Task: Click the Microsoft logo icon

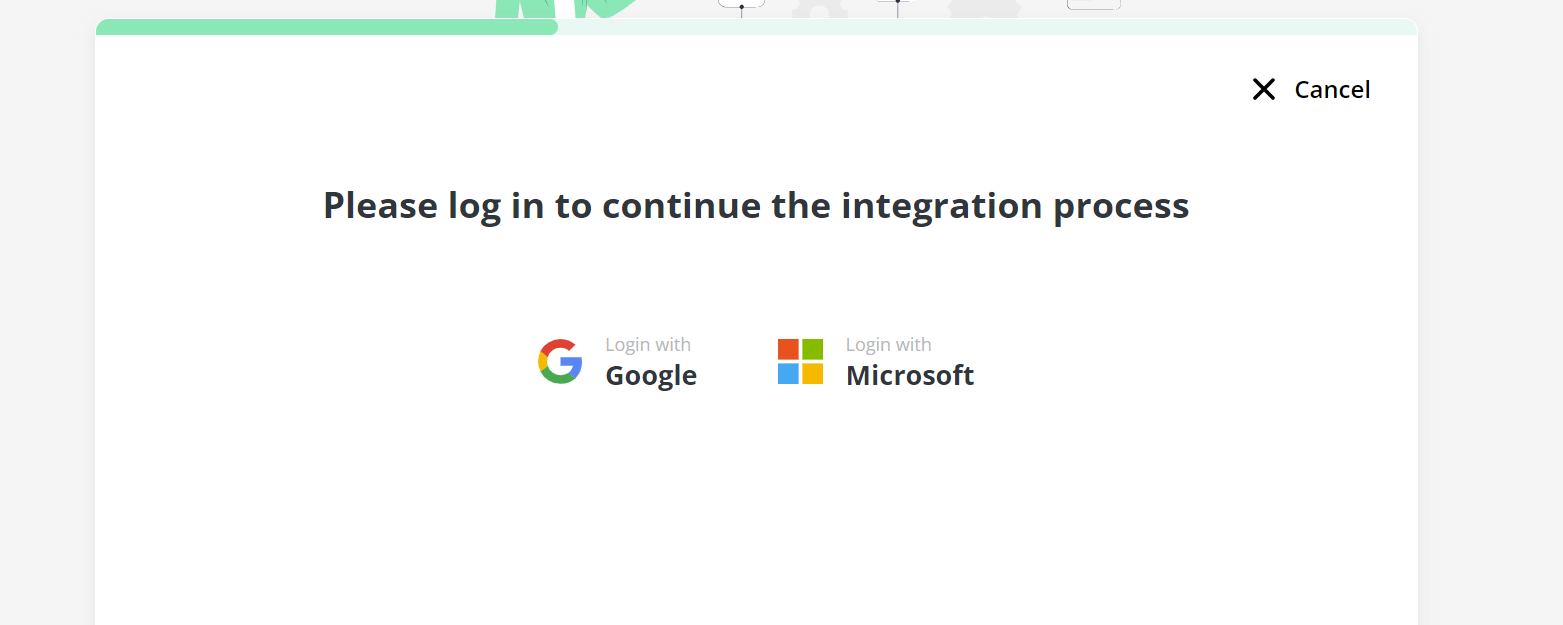Action: pos(800,361)
